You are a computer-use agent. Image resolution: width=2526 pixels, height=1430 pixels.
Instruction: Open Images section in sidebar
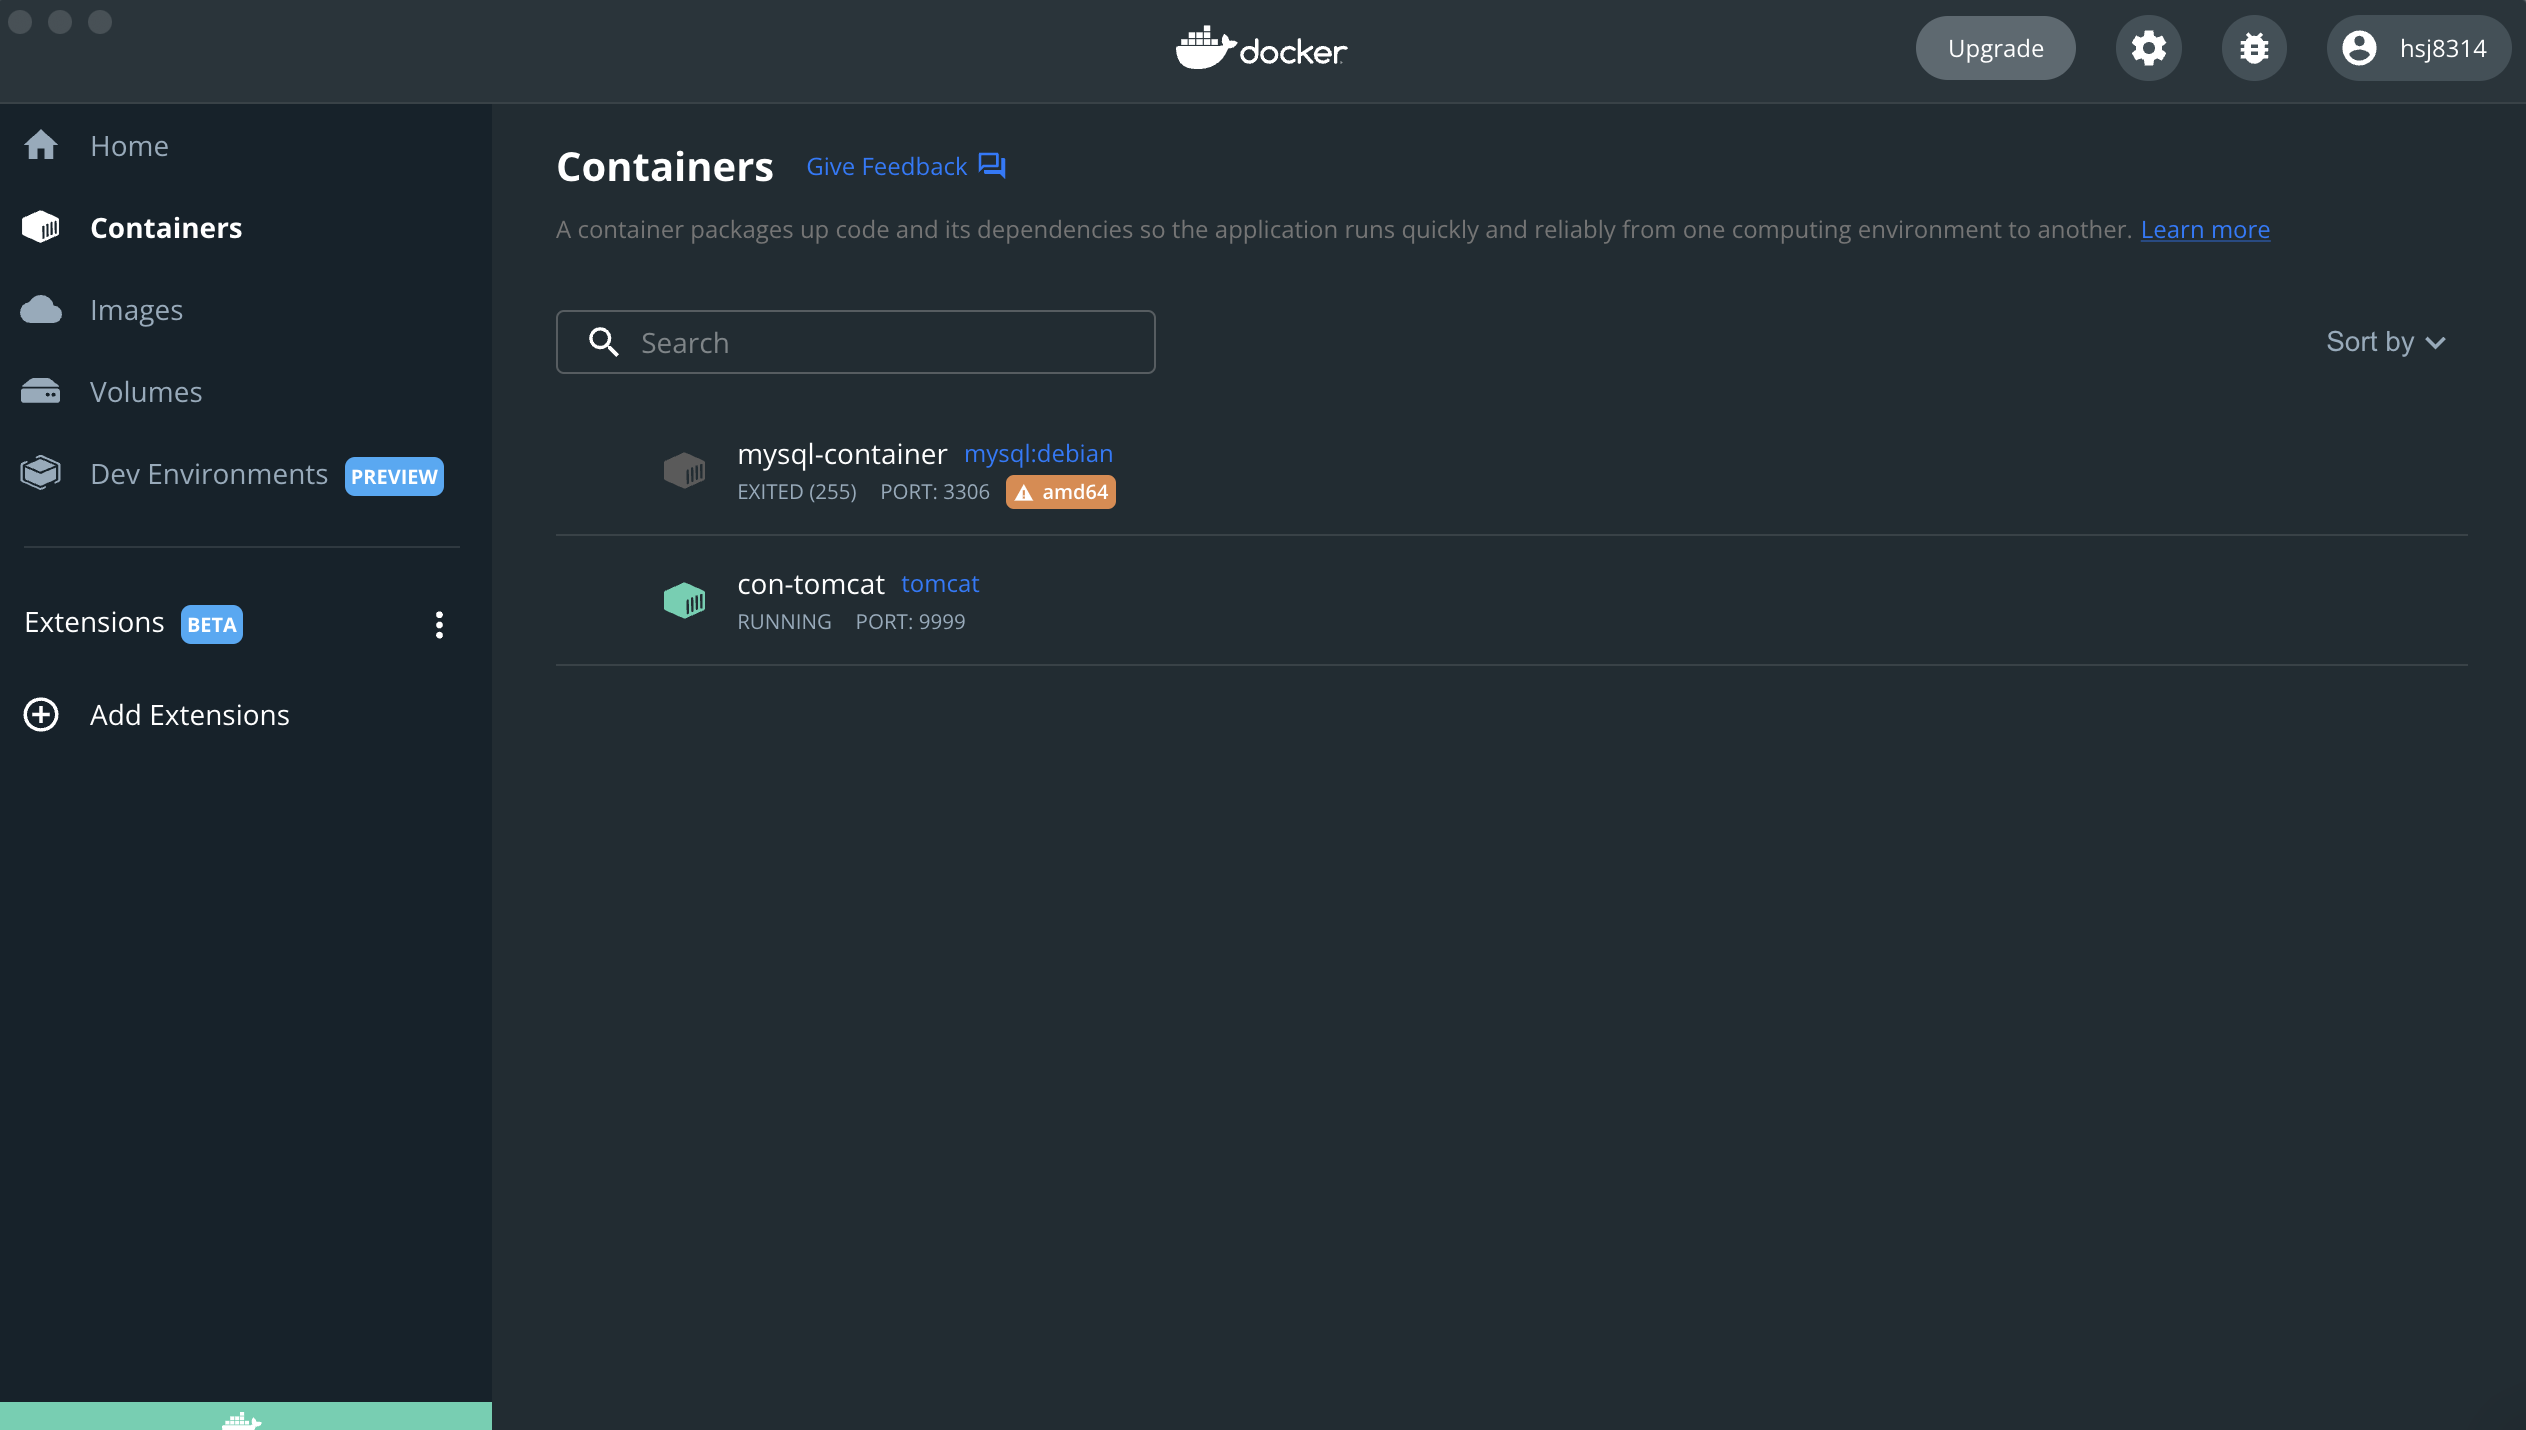point(136,310)
